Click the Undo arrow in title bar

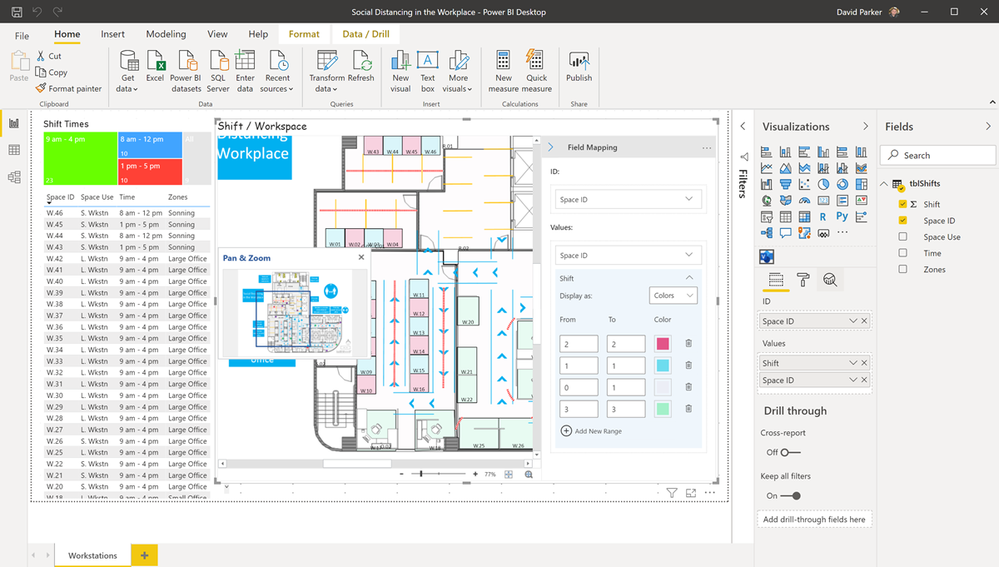coord(37,11)
